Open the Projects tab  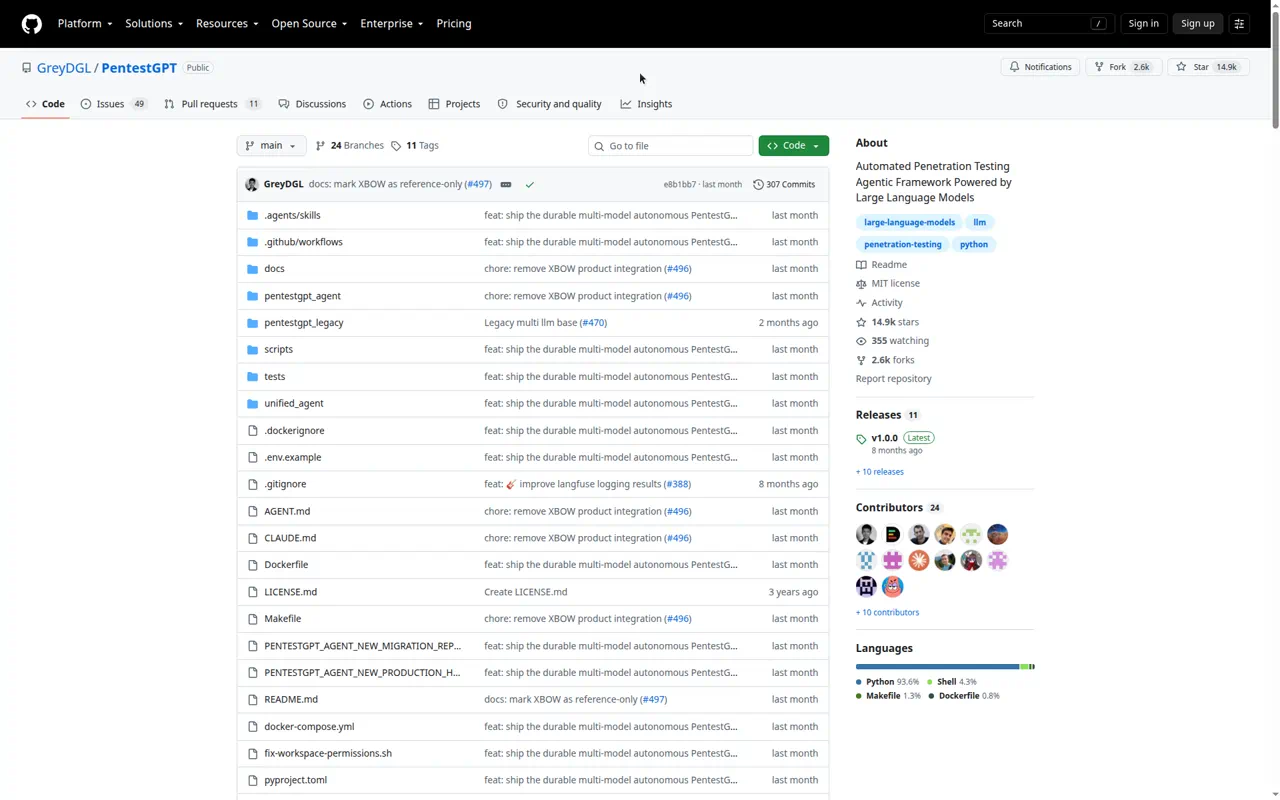click(x=454, y=104)
